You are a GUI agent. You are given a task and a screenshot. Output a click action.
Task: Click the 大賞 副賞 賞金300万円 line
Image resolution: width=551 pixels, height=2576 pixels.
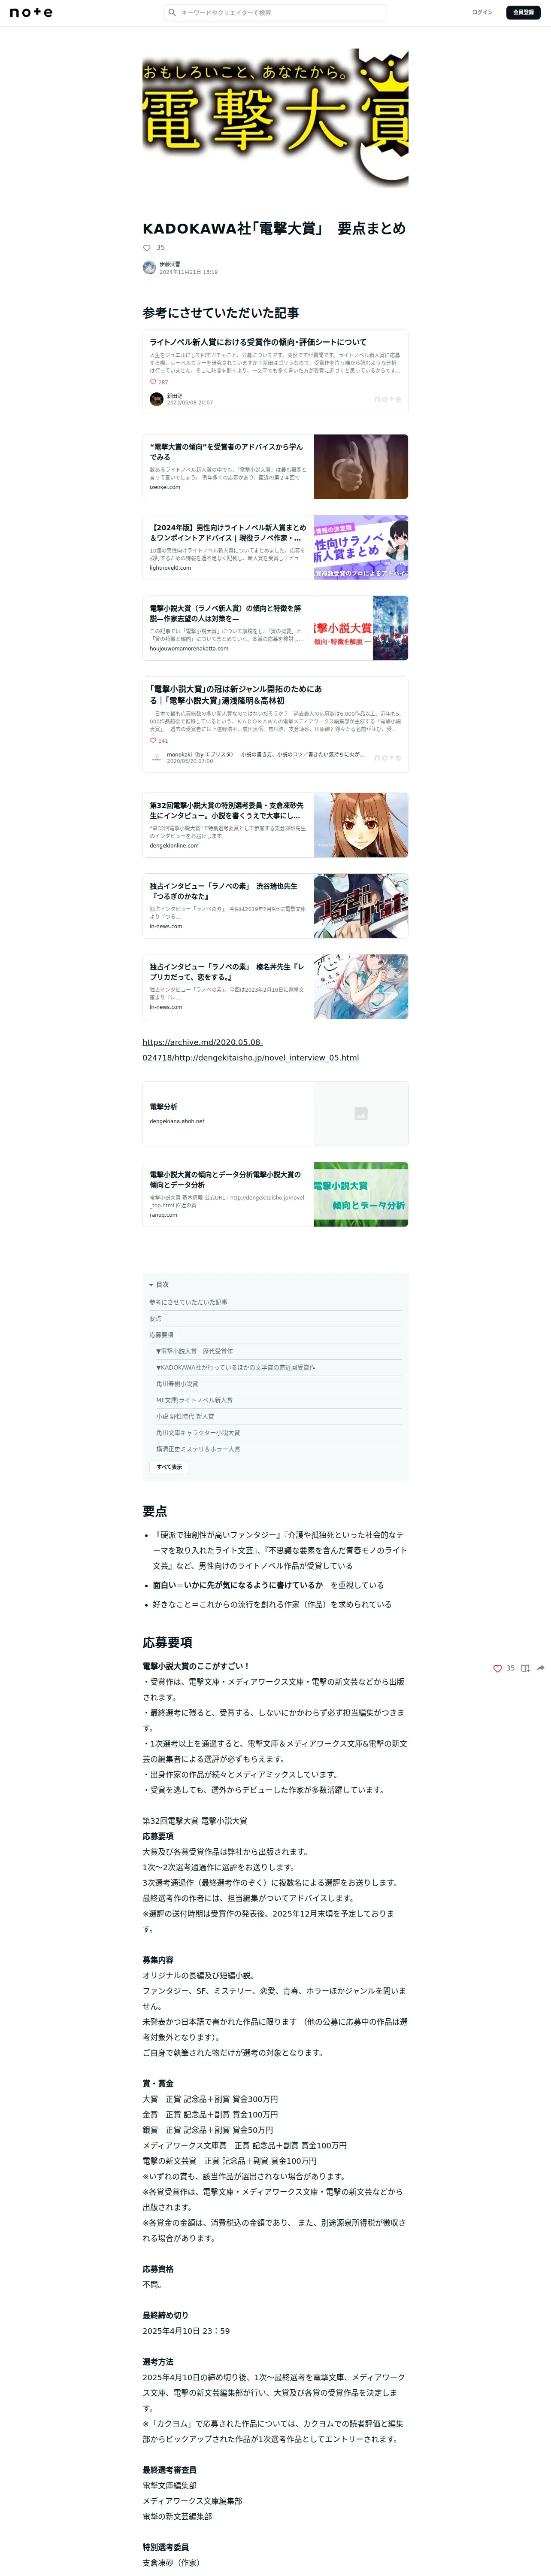(210, 2099)
